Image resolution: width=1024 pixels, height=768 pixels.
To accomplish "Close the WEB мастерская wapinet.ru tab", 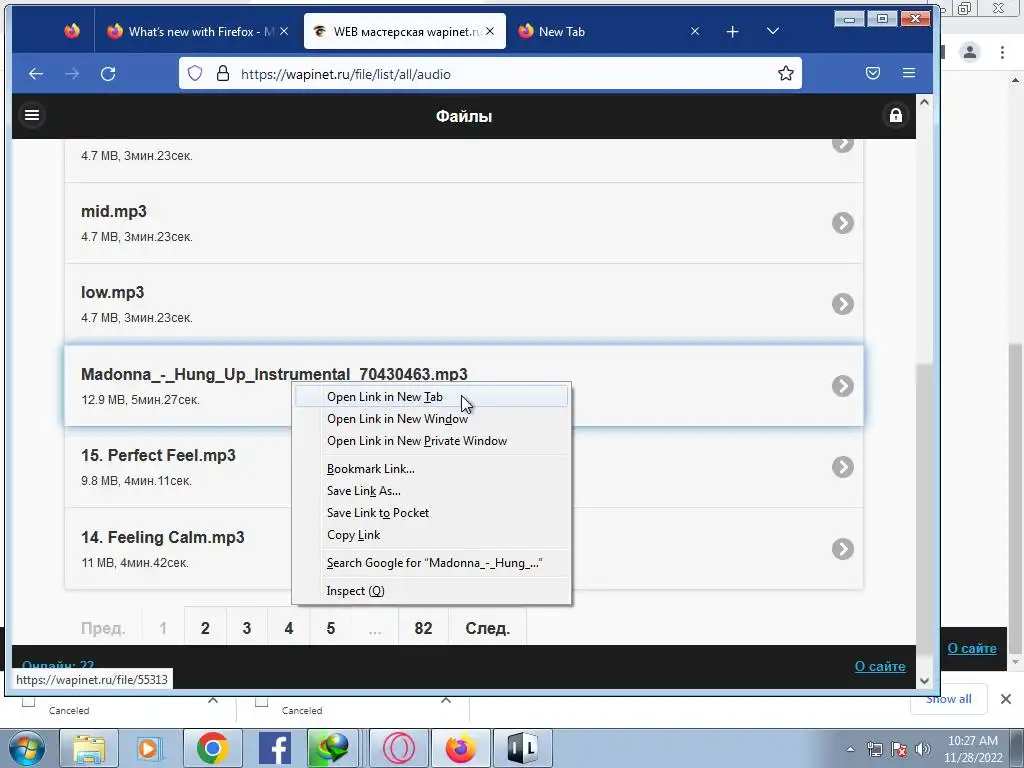I will tap(490, 31).
